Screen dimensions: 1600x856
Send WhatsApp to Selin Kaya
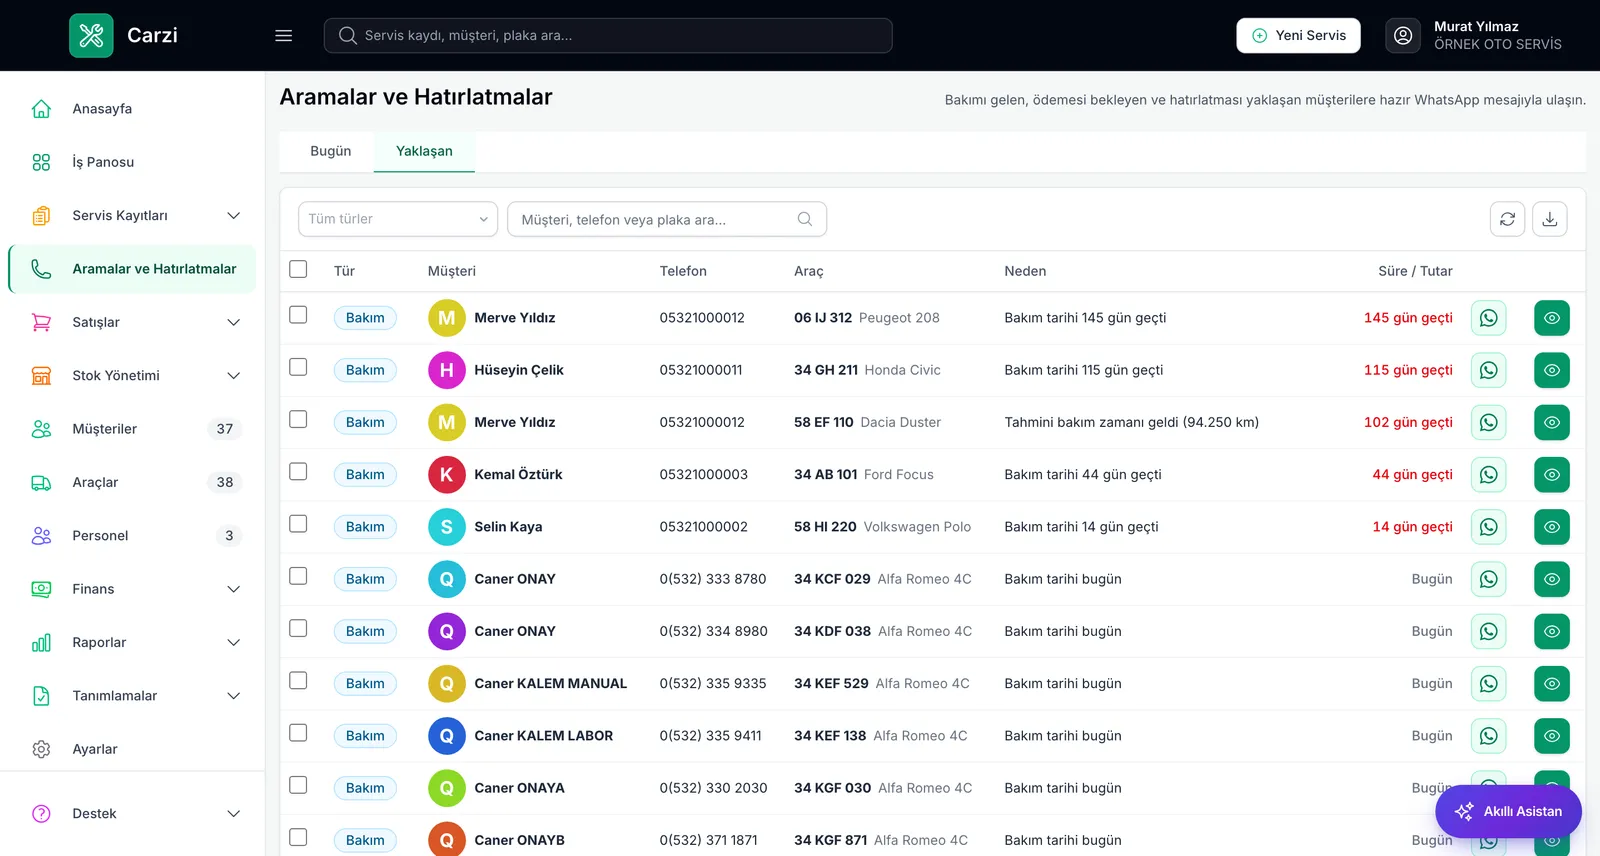pos(1488,527)
